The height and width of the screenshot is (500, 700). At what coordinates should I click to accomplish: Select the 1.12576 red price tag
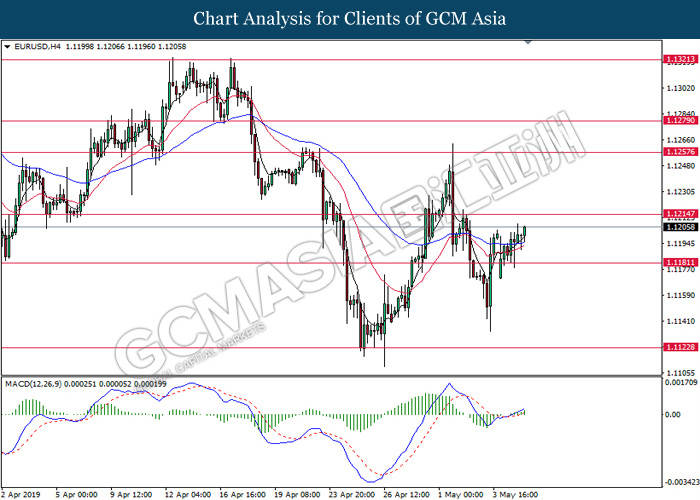pyautogui.click(x=680, y=152)
